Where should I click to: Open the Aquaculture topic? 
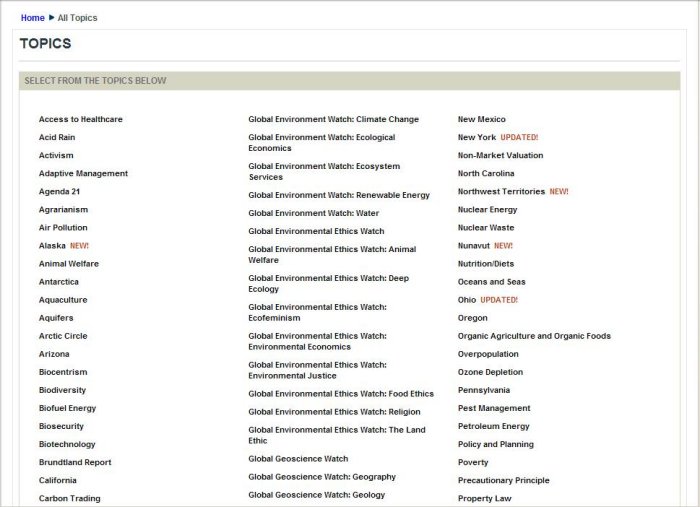click(63, 300)
